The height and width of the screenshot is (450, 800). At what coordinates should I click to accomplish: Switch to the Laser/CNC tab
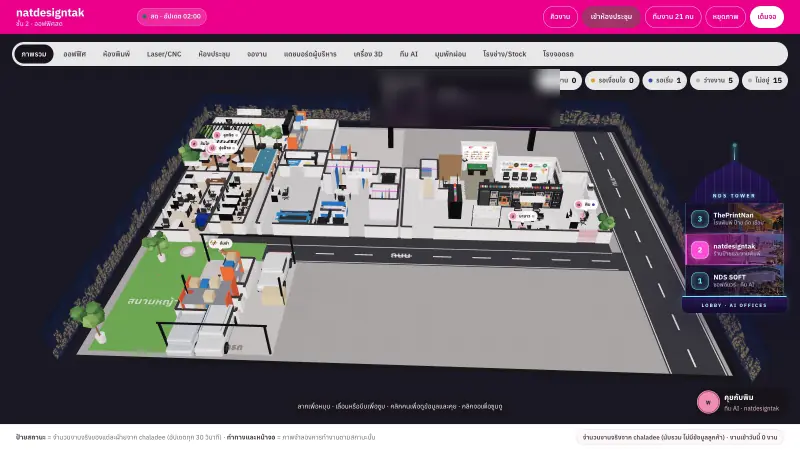(164, 54)
